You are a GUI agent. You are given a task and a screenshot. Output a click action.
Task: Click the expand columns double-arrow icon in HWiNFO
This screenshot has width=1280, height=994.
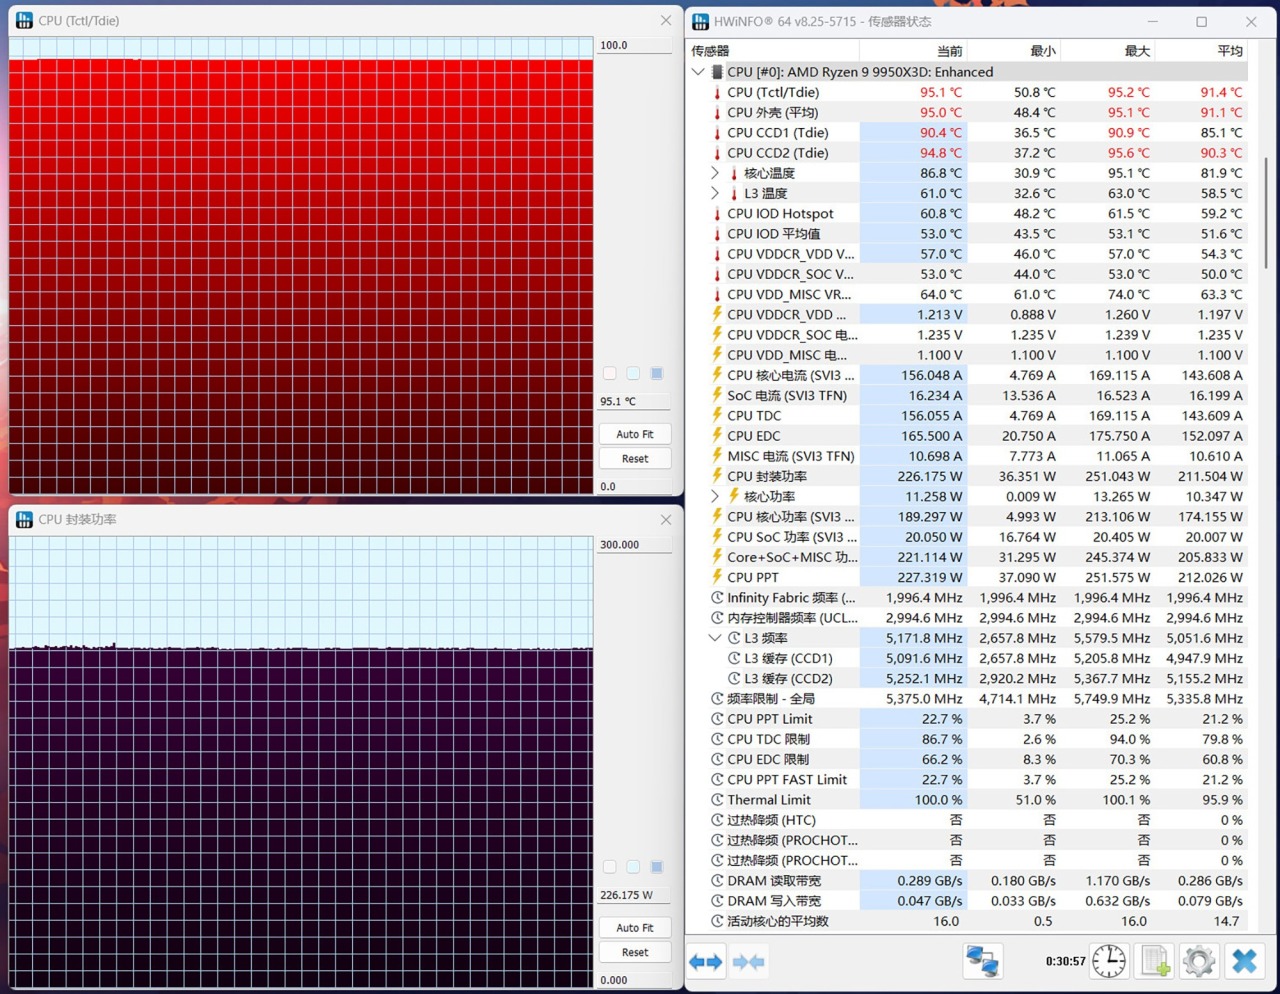coord(706,962)
